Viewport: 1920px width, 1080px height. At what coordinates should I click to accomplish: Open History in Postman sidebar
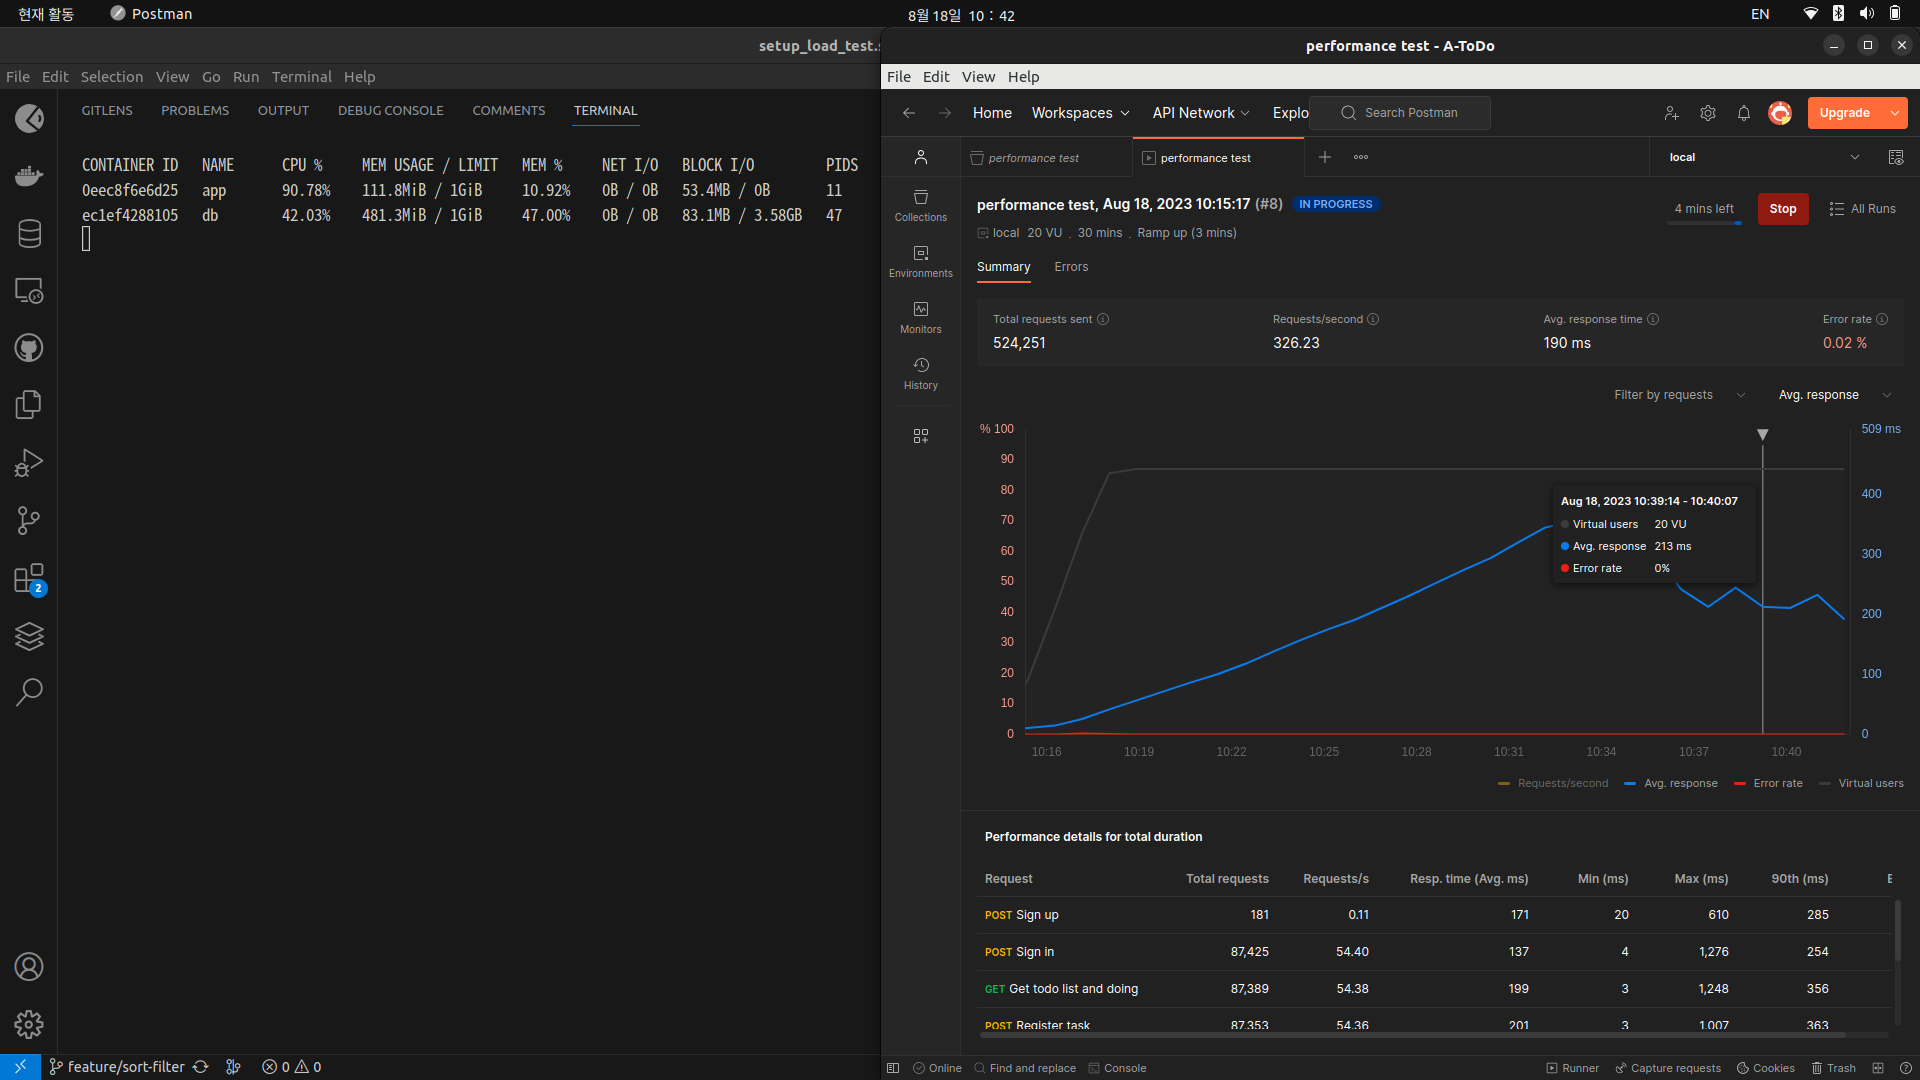click(921, 373)
